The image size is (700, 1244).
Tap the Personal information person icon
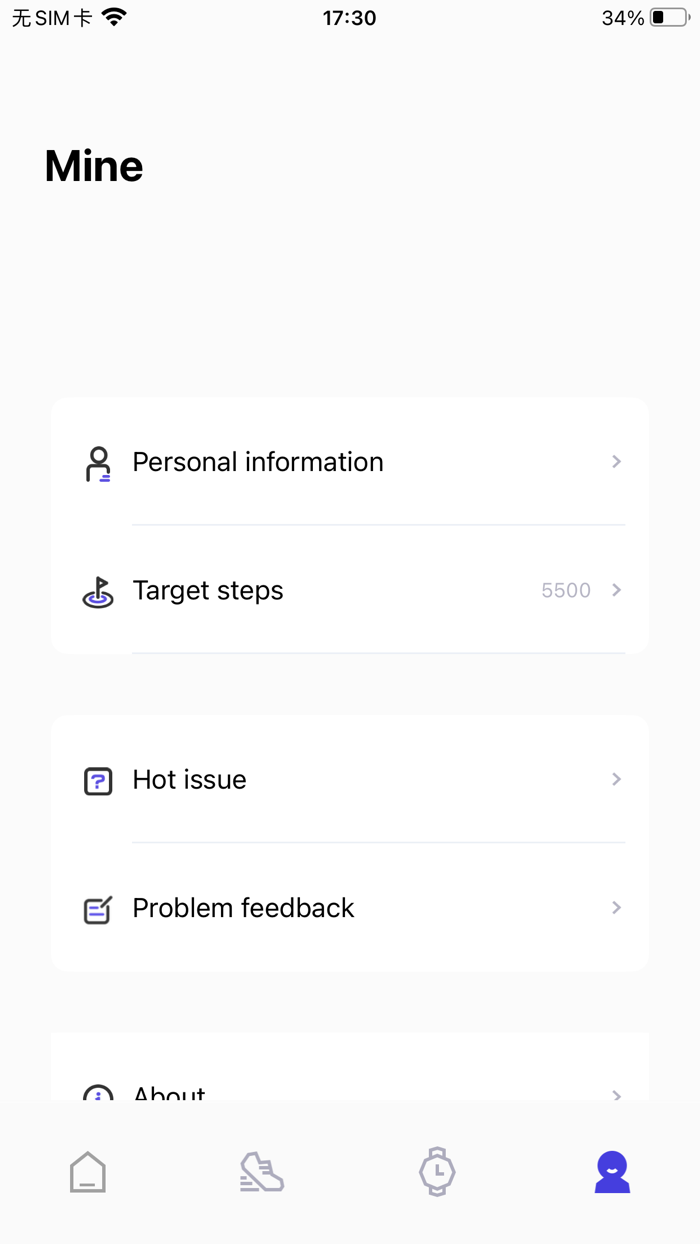click(98, 464)
